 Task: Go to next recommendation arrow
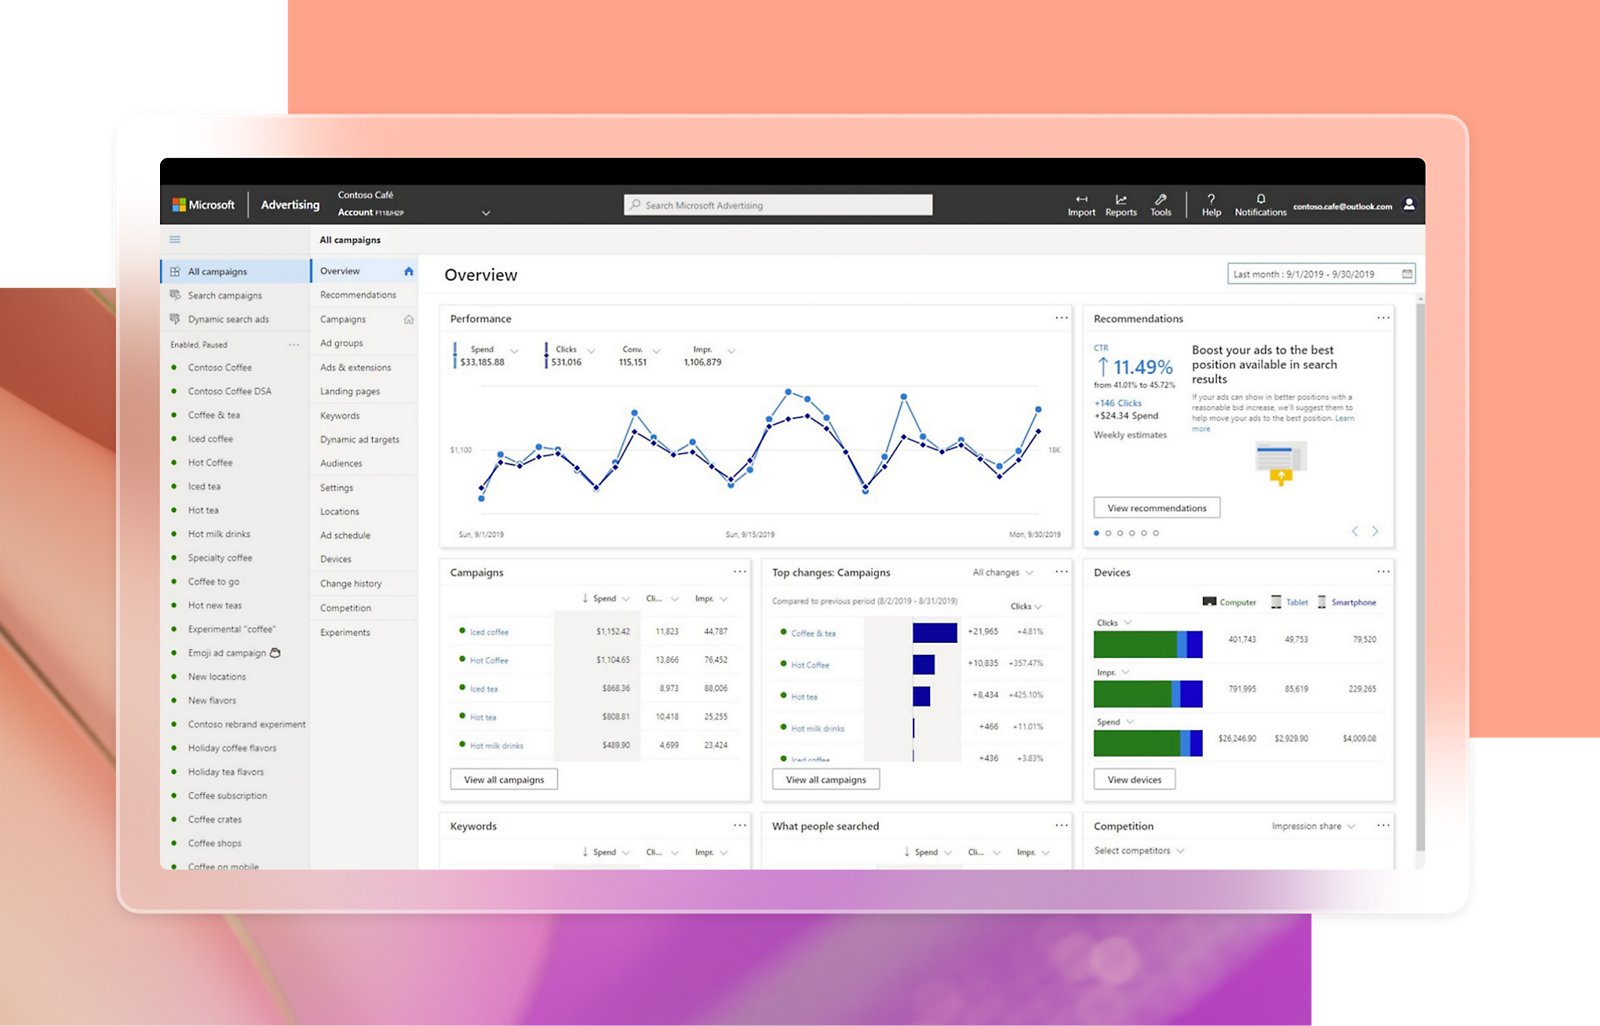pyautogui.click(x=1375, y=531)
